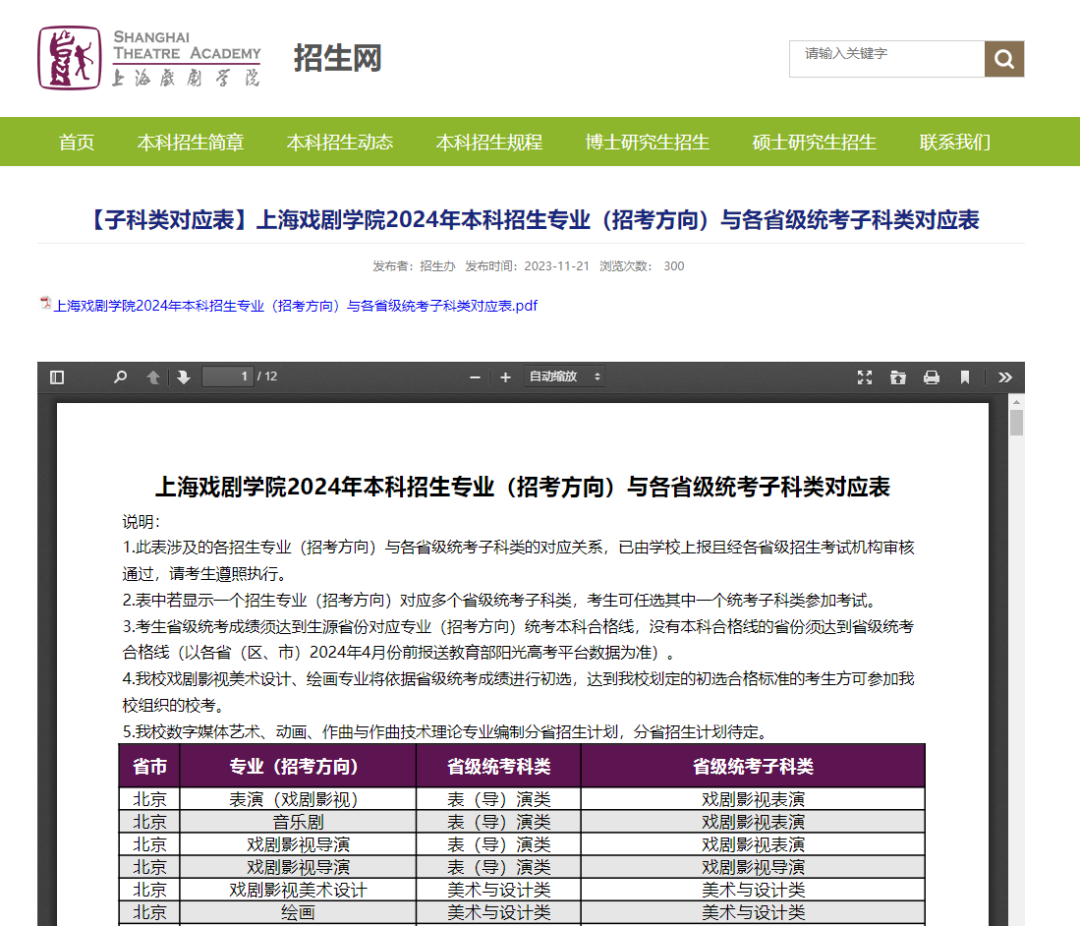Click the keyword search input box
Viewport: 1080px width, 926px height.
(x=886, y=58)
